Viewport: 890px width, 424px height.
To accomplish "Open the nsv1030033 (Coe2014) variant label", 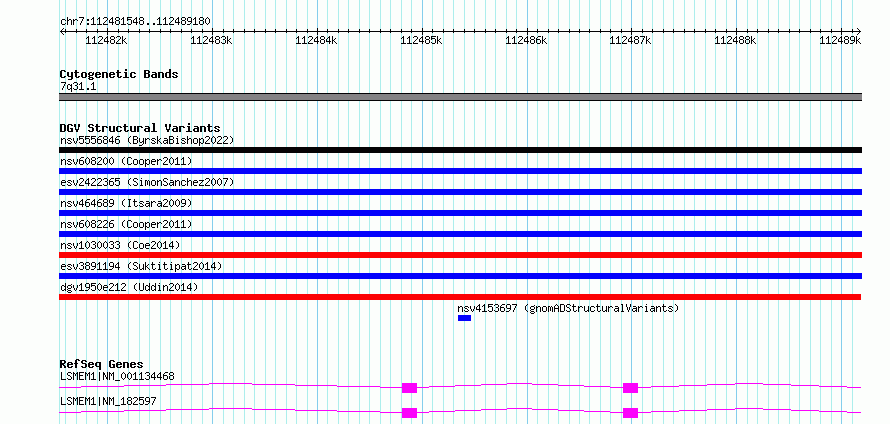I will click(120, 245).
